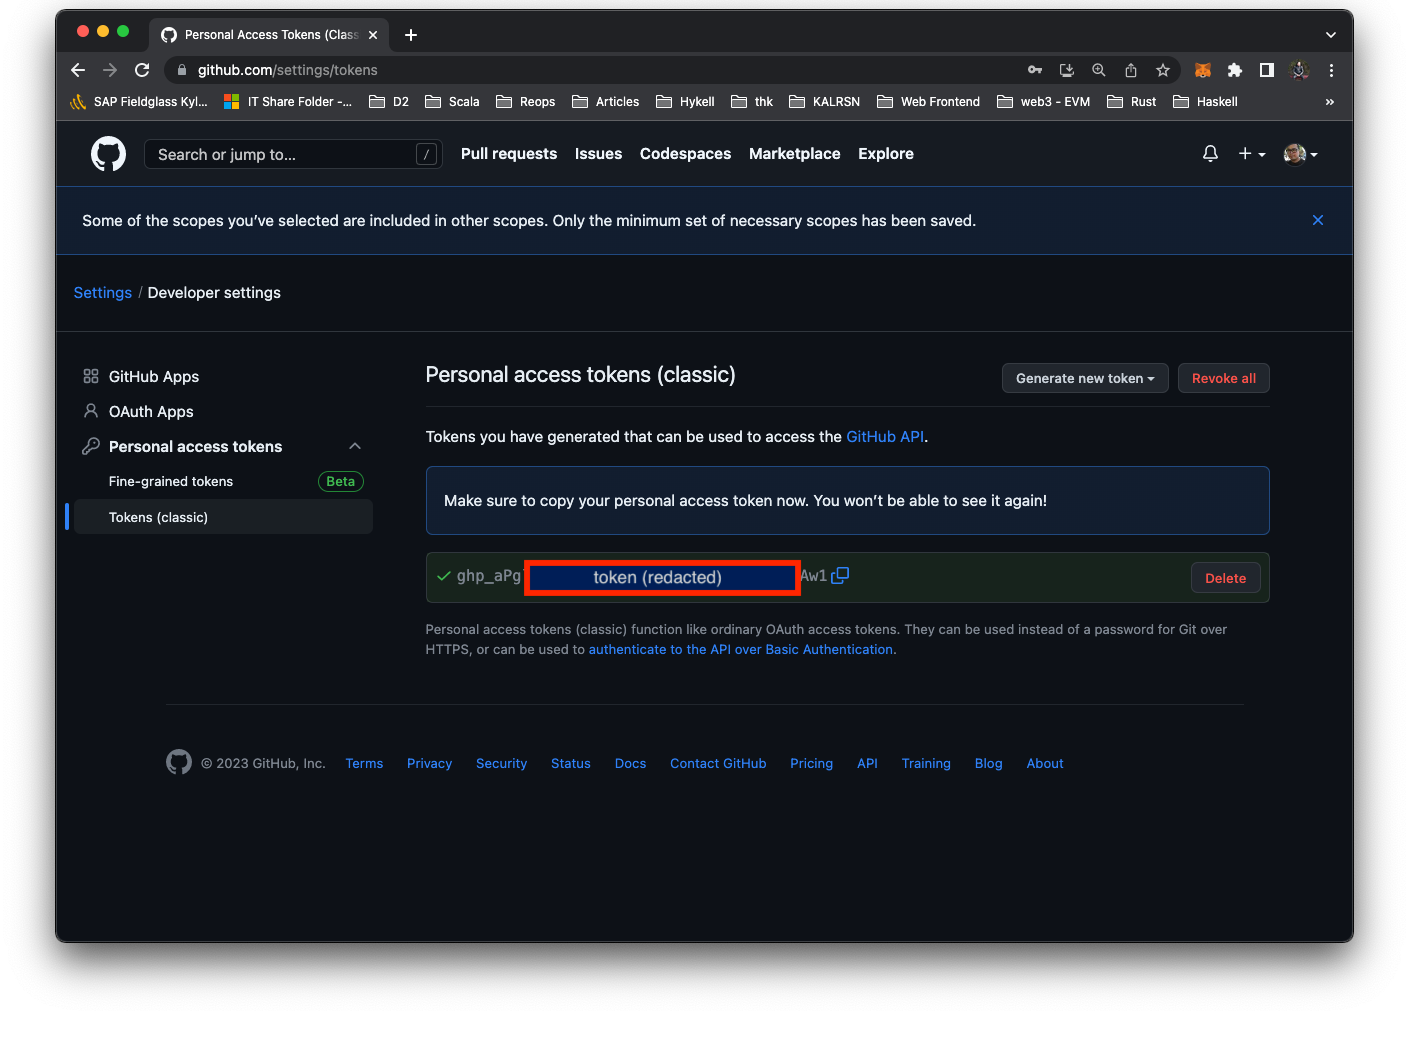Open the Web Frontend bookmark folder
Viewport: 1409px width, 1044px height.
(x=929, y=102)
